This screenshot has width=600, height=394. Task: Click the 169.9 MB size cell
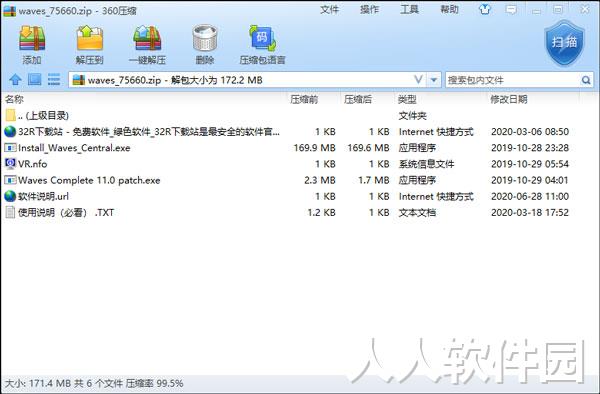tap(315, 148)
